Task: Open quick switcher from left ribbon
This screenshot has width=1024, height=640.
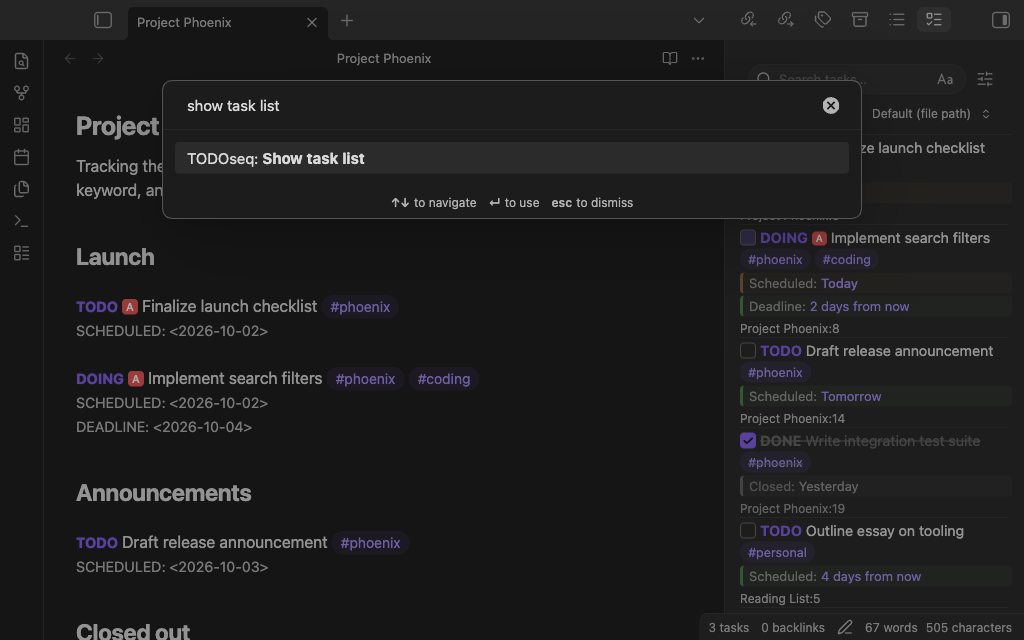Action: (x=22, y=61)
